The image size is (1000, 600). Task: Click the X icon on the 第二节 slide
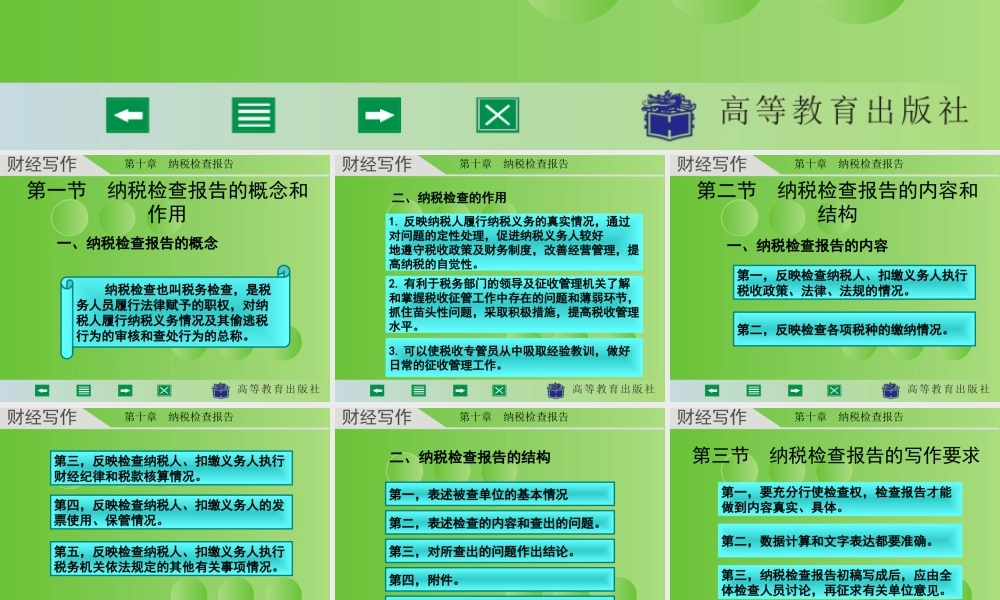coord(834,390)
